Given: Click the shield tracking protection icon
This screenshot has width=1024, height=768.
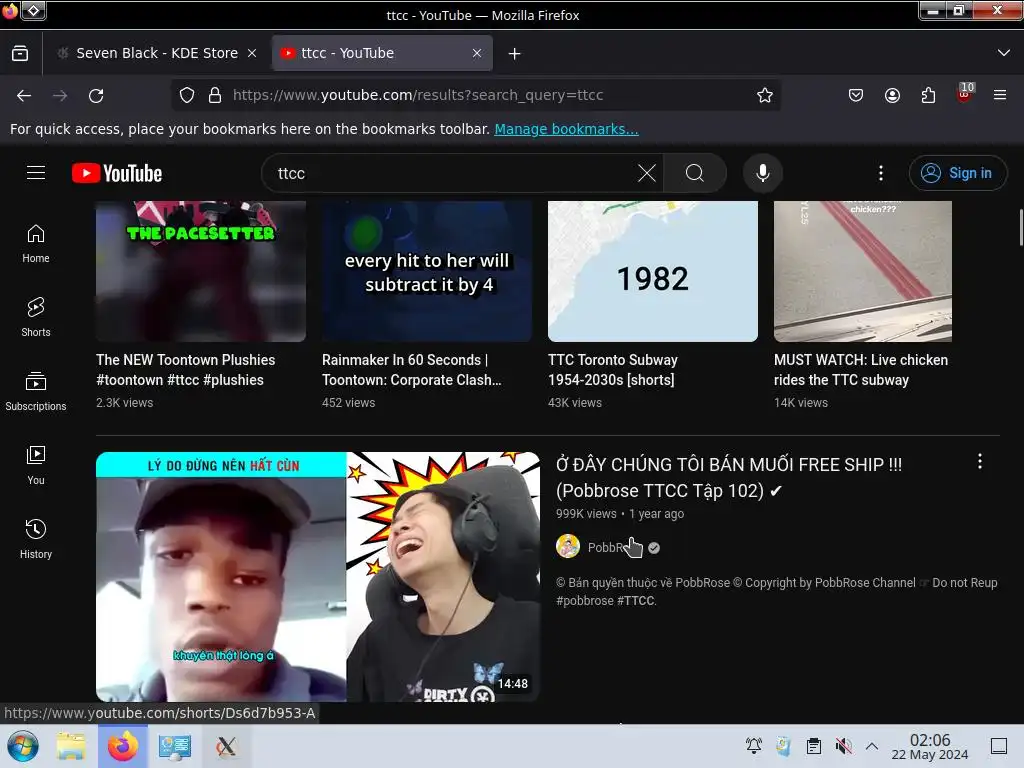Looking at the screenshot, I should pos(187,95).
